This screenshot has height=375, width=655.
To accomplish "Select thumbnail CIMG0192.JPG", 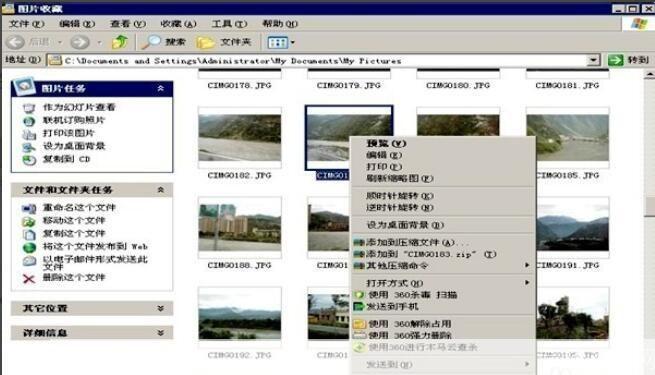I will [x=240, y=317].
